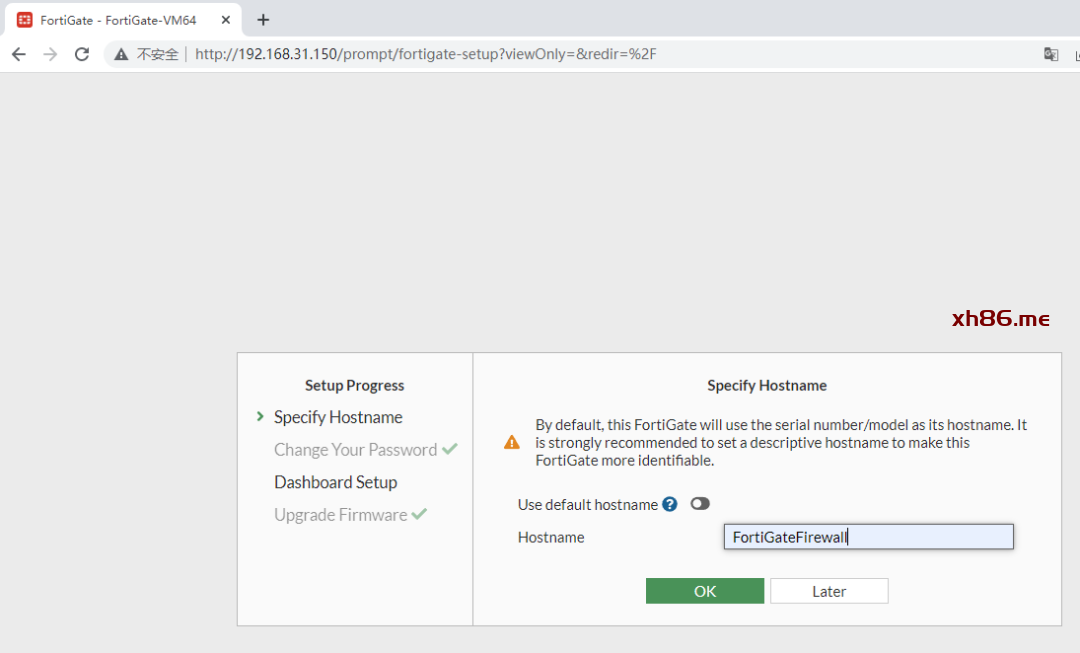Select the Upgrade Firmware setup step

coord(340,515)
